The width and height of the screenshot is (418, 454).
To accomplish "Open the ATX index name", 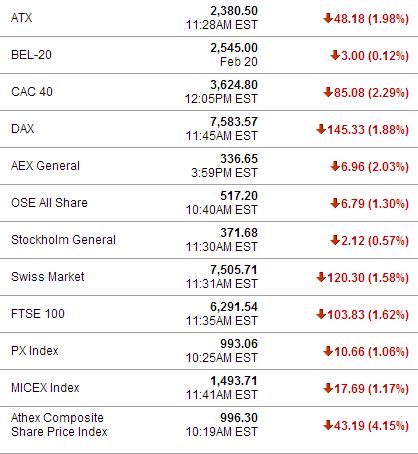I will [22, 18].
